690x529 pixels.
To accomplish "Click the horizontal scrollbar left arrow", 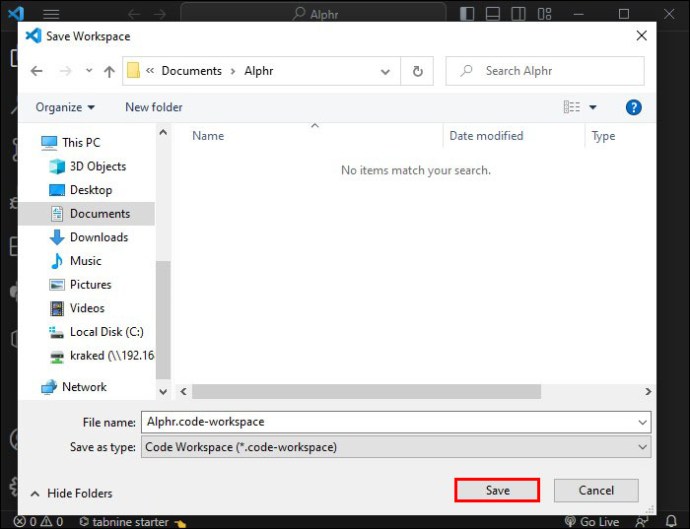I will [x=184, y=391].
